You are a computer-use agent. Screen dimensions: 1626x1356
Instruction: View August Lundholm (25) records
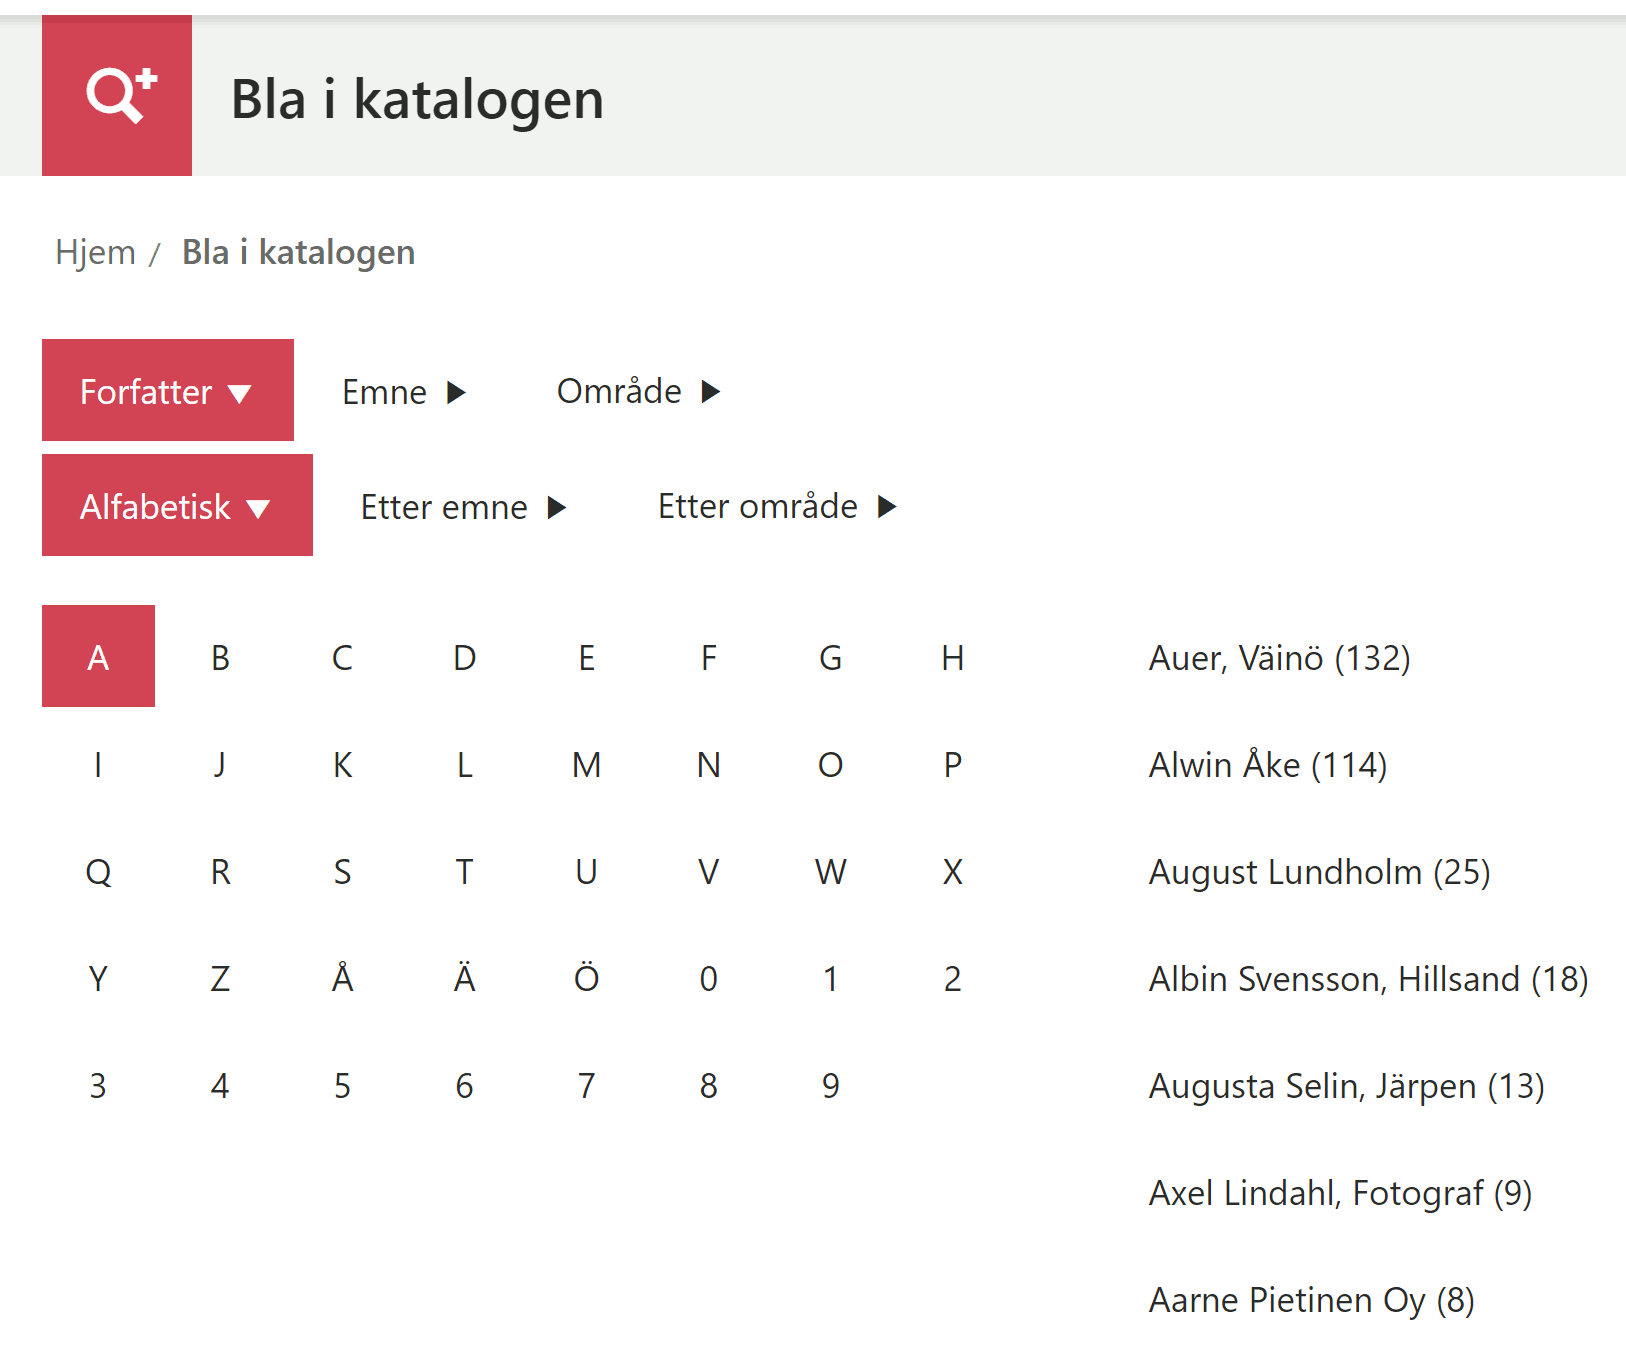[1319, 872]
